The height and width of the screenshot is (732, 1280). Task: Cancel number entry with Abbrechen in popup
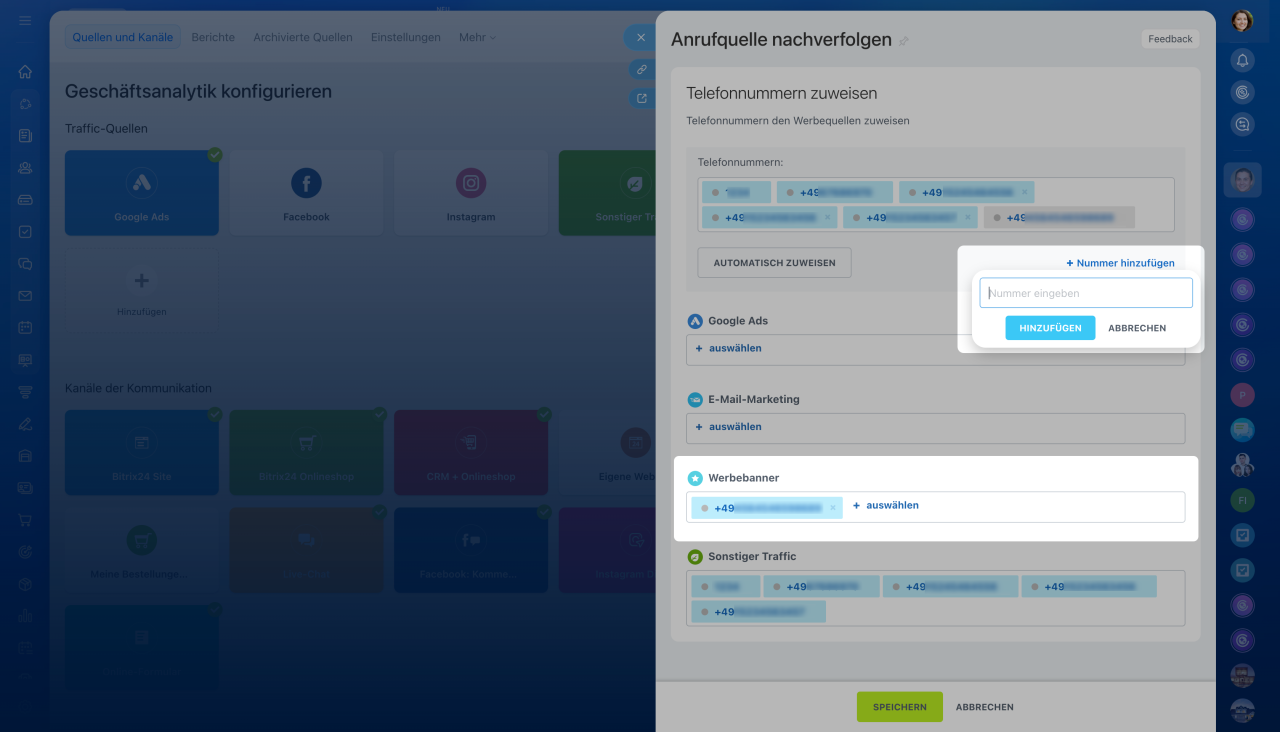click(1137, 328)
